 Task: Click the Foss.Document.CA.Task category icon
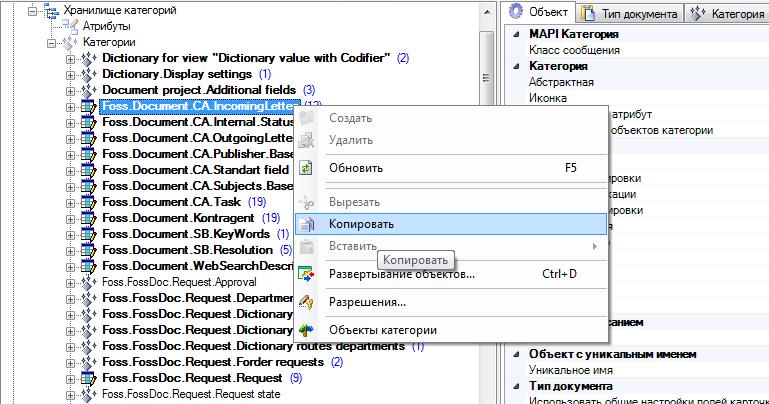coord(88,201)
